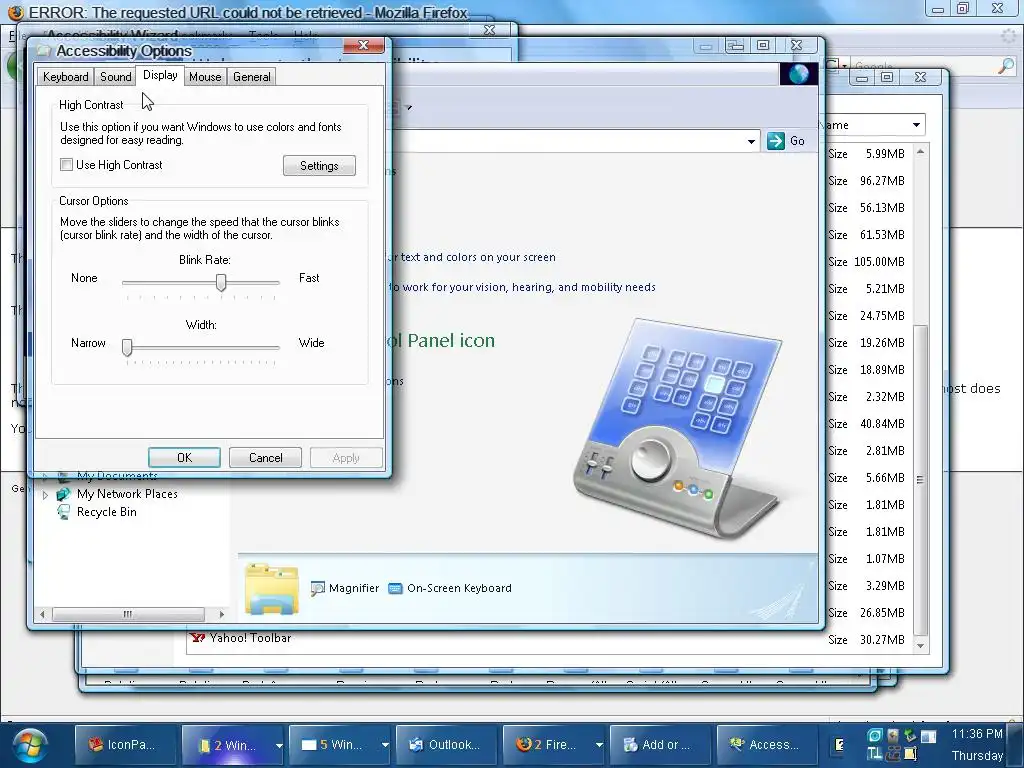
Task: Click the cursor Width slider thumb
Action: coord(127,347)
